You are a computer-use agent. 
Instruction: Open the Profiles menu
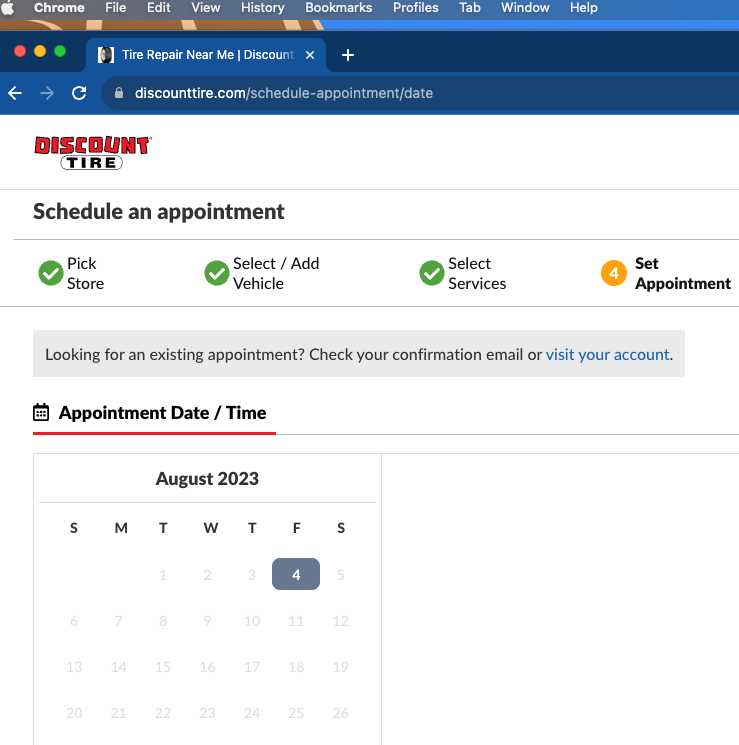pyautogui.click(x=415, y=8)
